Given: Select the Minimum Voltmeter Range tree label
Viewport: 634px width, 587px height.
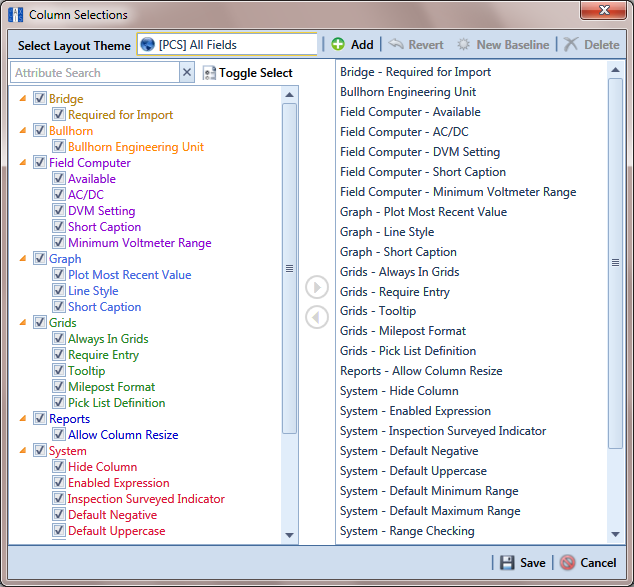Looking at the screenshot, I should pos(139,243).
